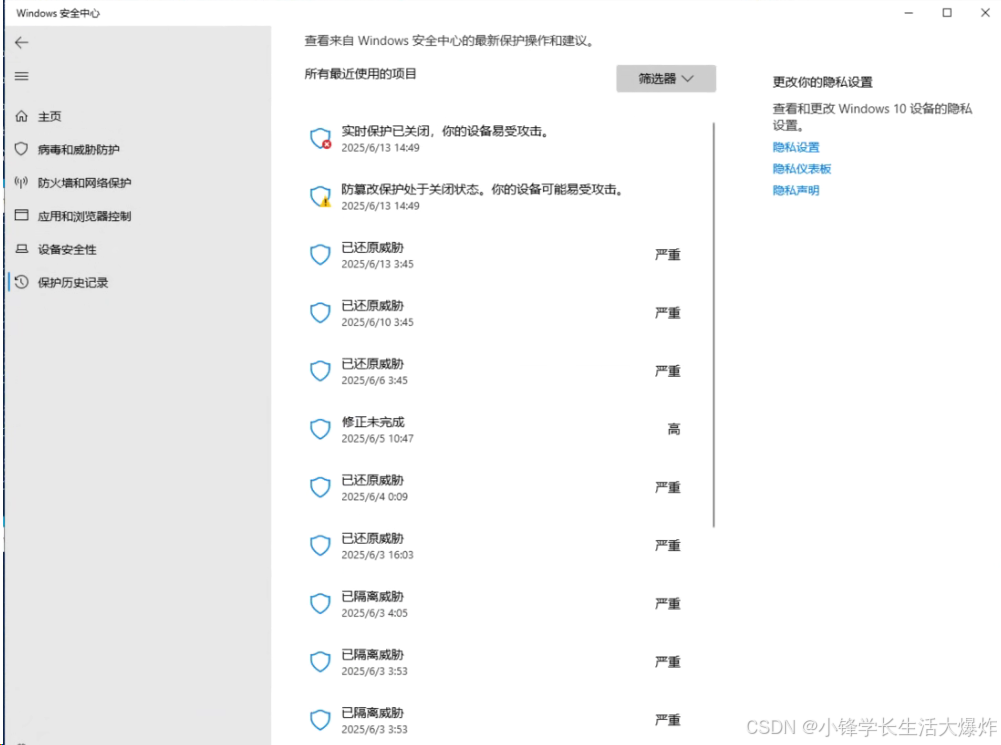Click shield icon of 修正未完成 entry
Screen dimensions: 1001x745
pos(320,429)
